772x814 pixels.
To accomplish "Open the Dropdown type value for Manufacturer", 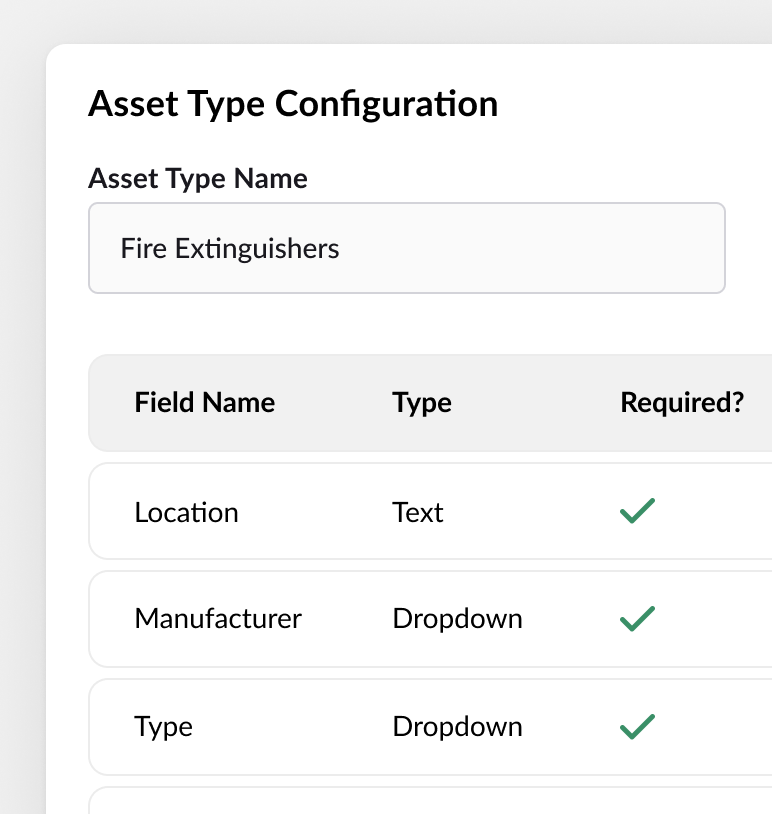I will tap(457, 619).
